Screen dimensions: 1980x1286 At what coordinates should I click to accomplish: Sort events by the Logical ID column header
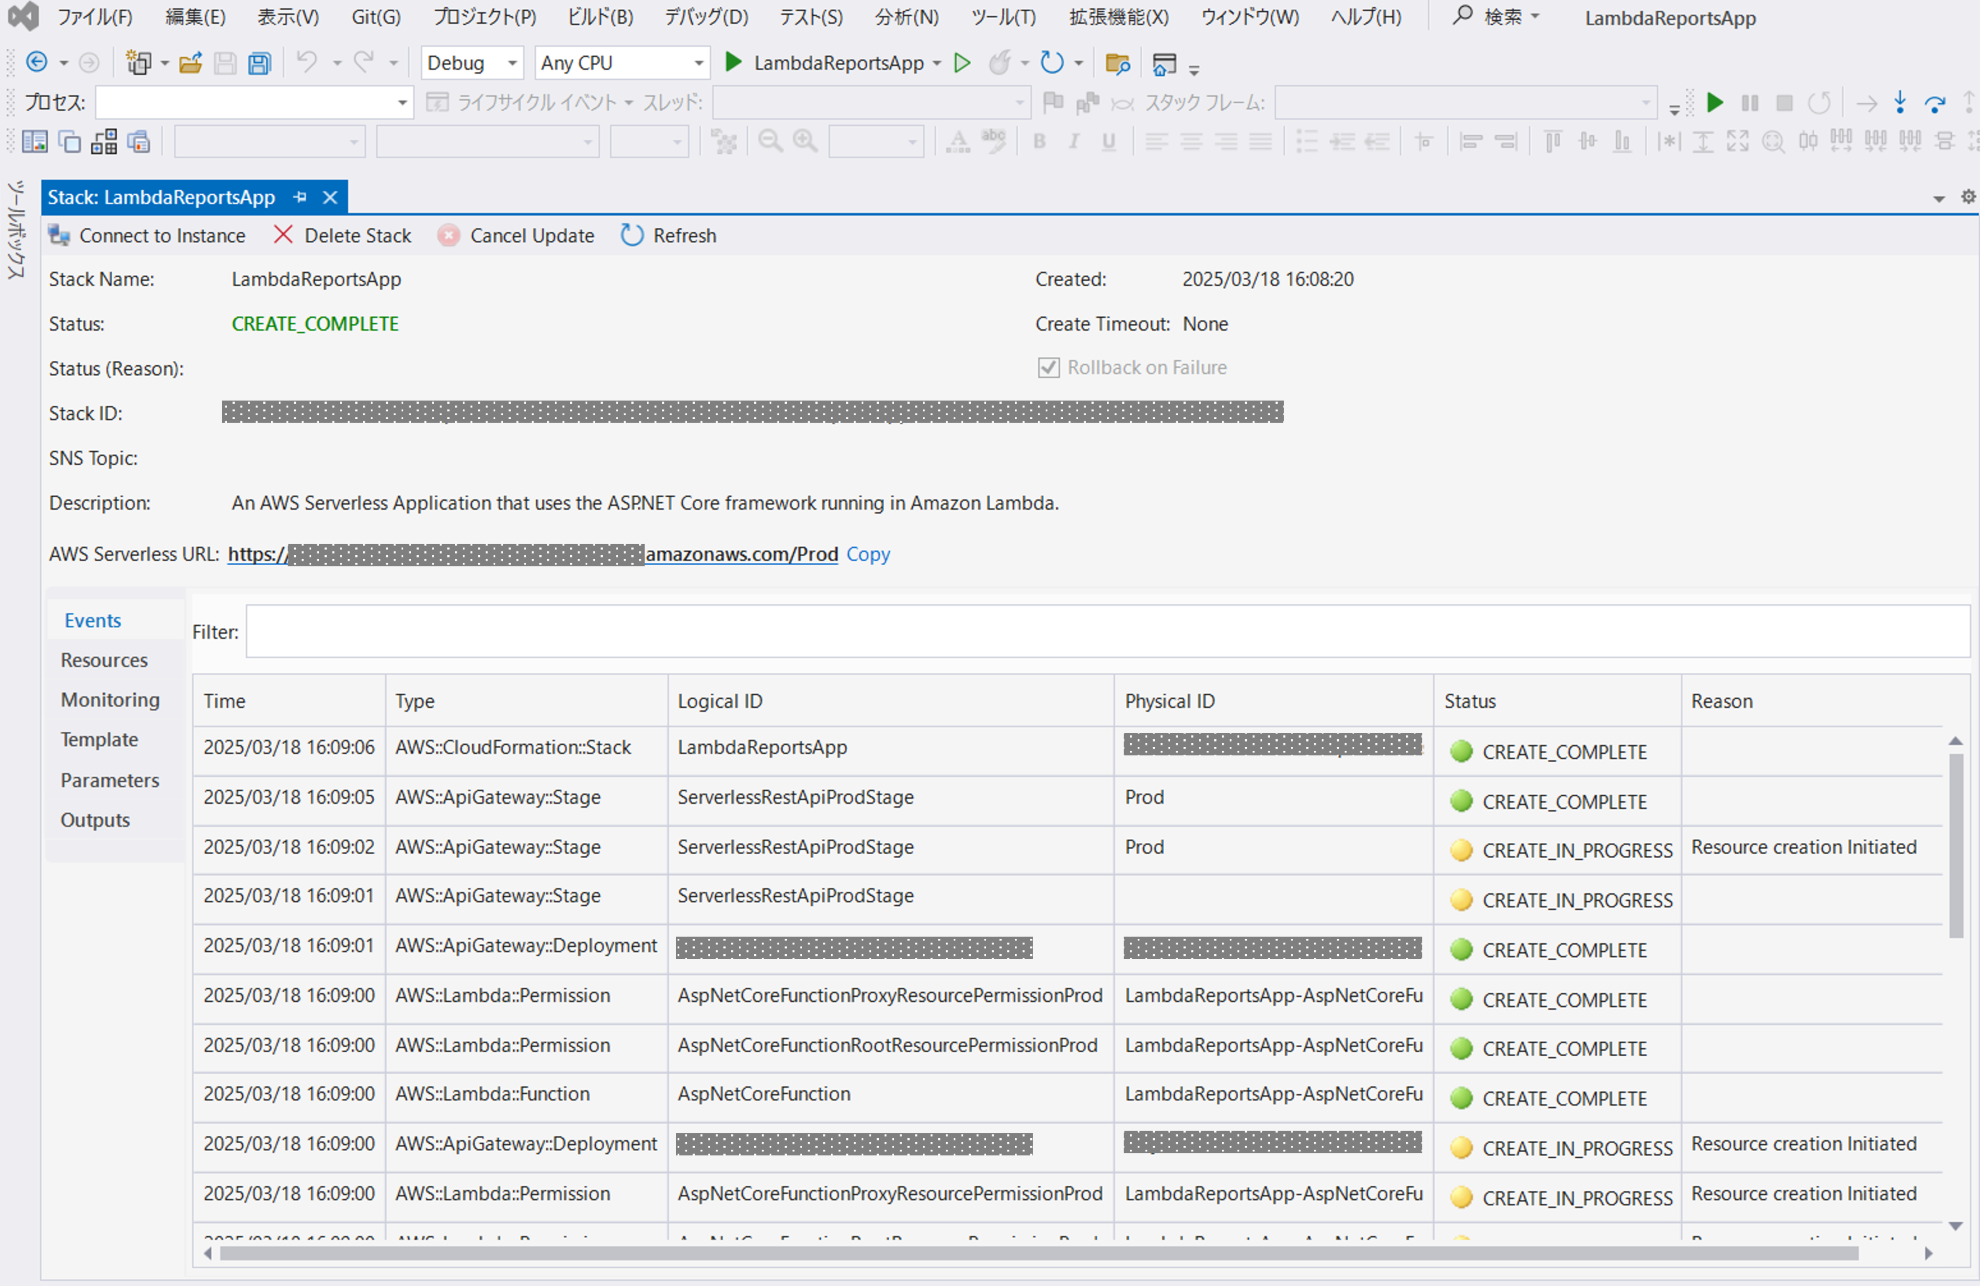(891, 701)
